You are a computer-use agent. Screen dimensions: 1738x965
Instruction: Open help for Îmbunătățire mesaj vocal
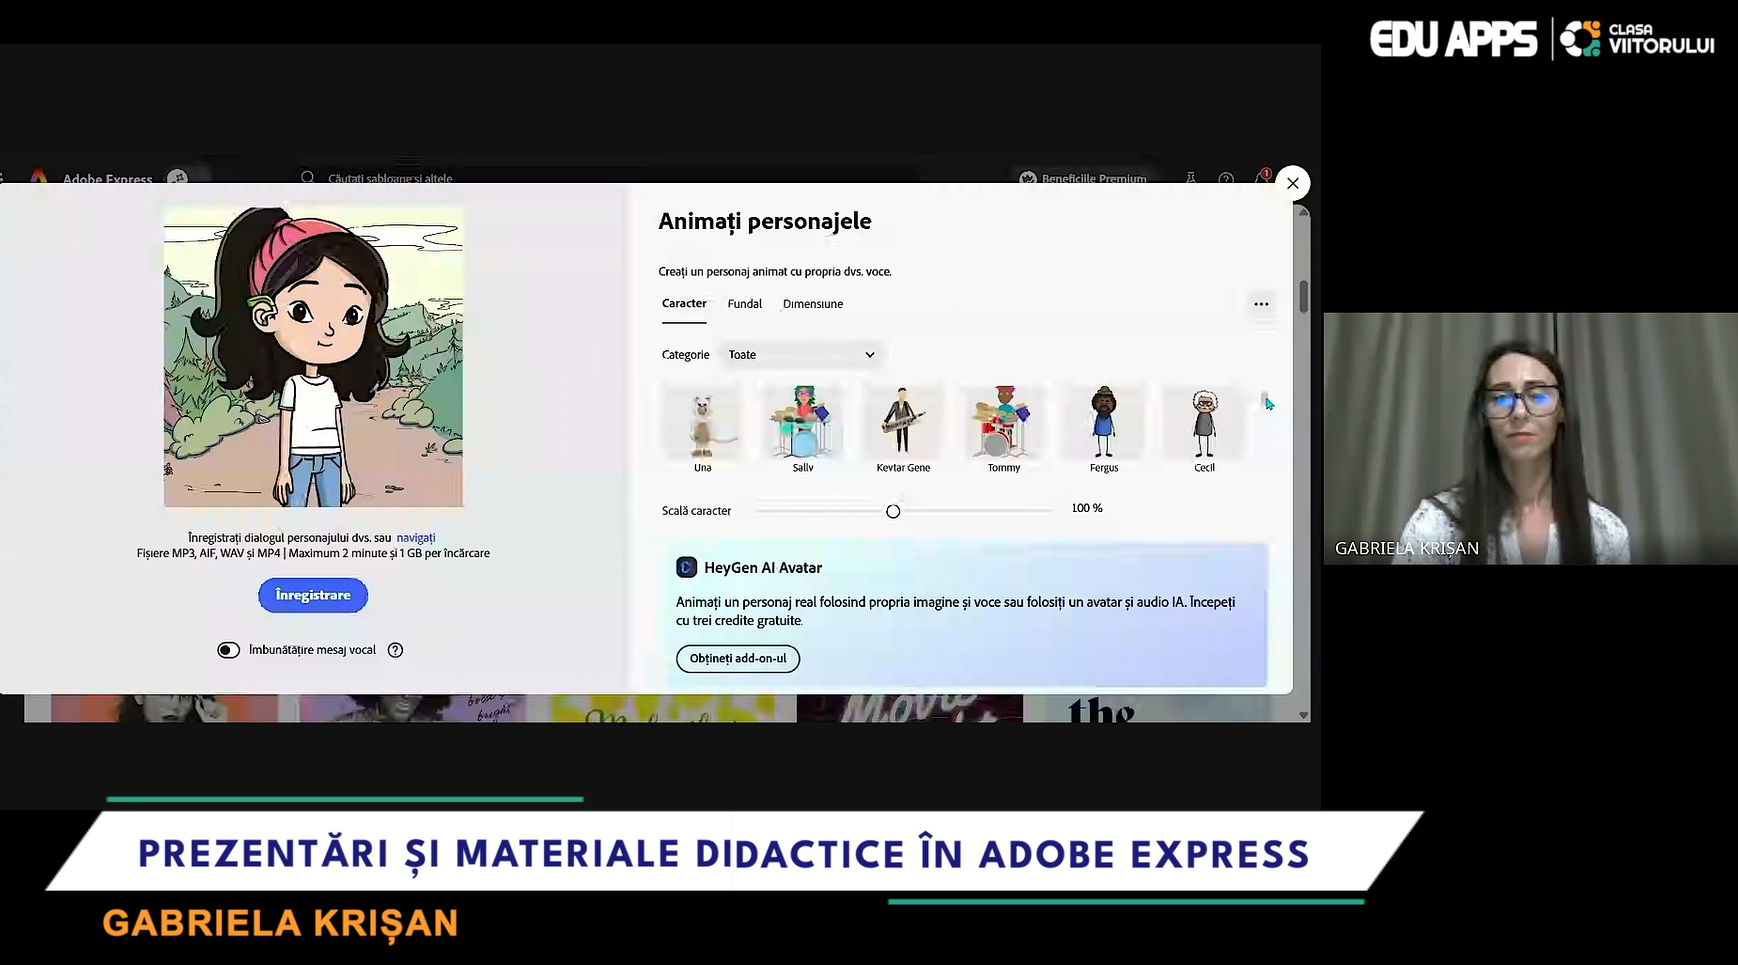(395, 650)
